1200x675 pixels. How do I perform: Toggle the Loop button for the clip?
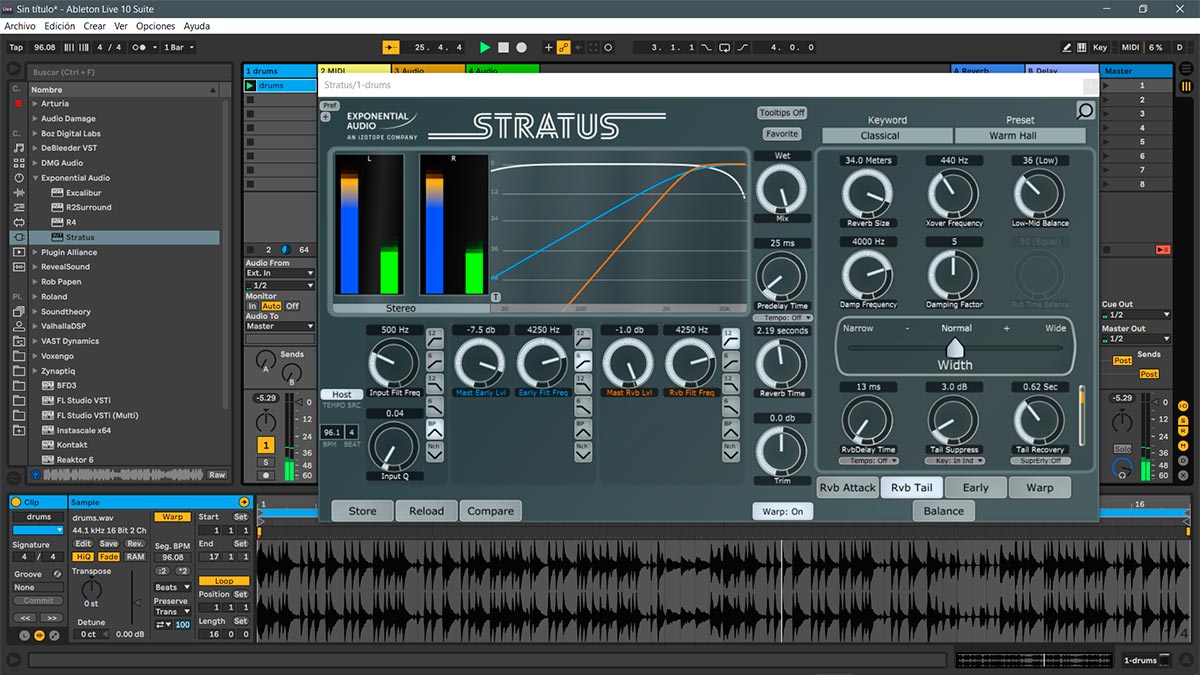[224, 581]
